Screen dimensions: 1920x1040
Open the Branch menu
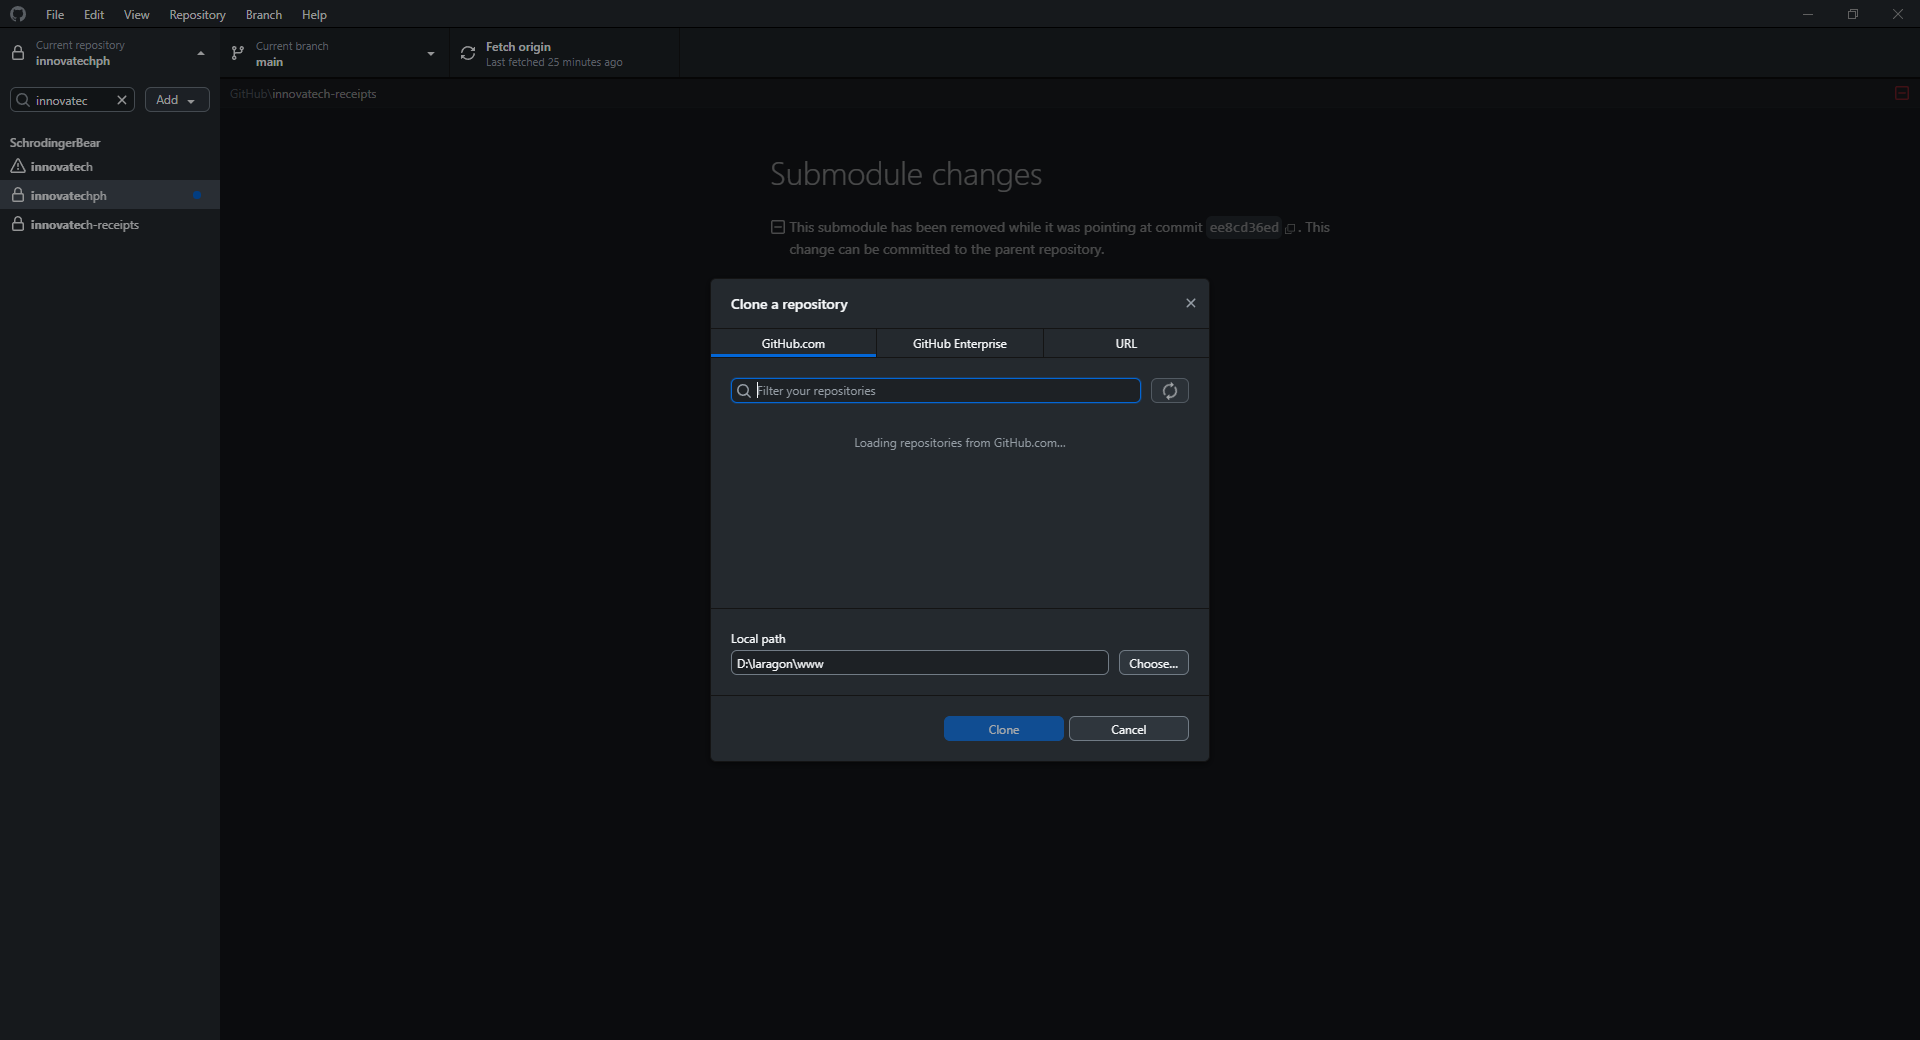pyautogui.click(x=264, y=14)
